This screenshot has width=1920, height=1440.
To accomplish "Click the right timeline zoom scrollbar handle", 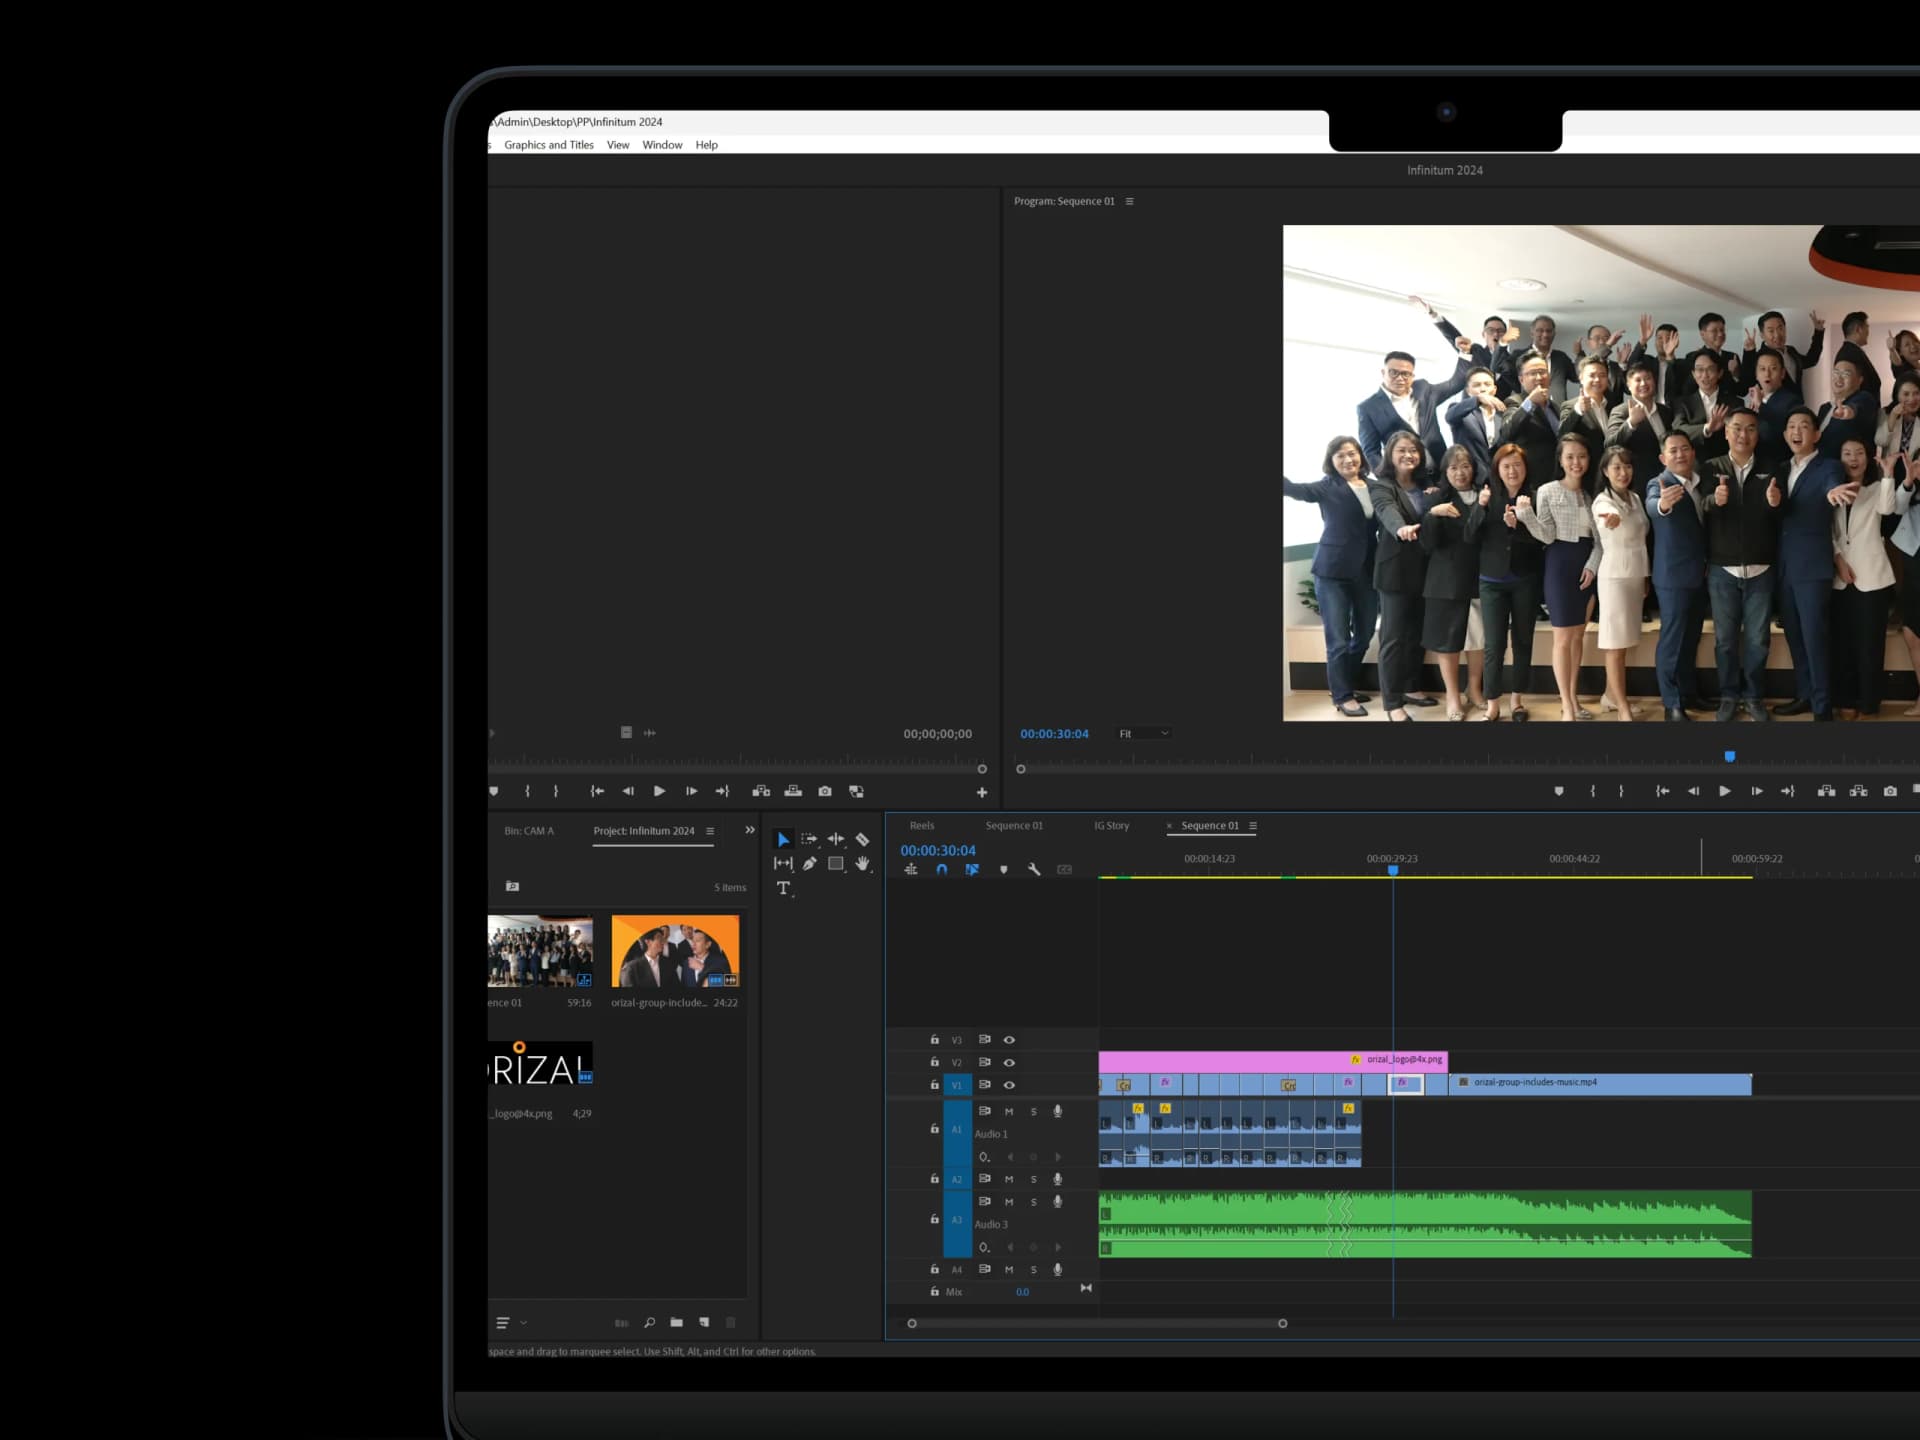I will pos(1283,1324).
